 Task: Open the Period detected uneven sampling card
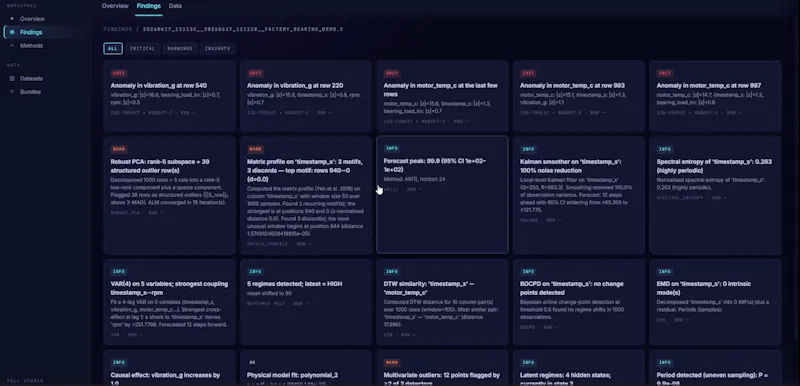(x=715, y=368)
